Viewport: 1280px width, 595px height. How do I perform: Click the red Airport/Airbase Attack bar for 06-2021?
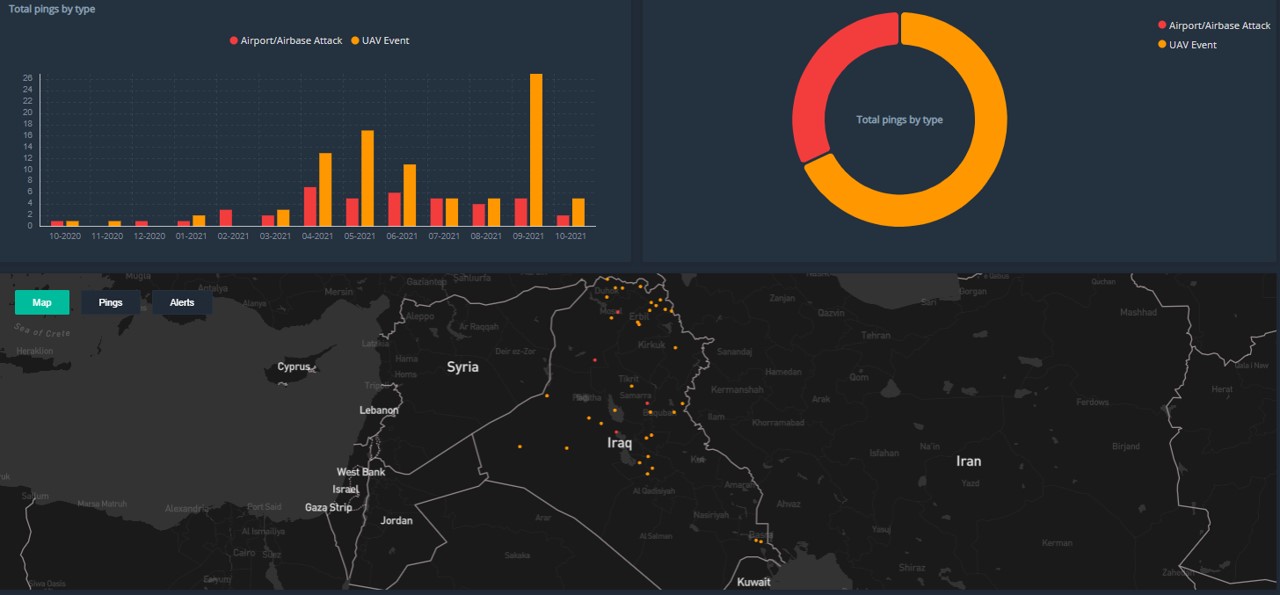coord(395,209)
